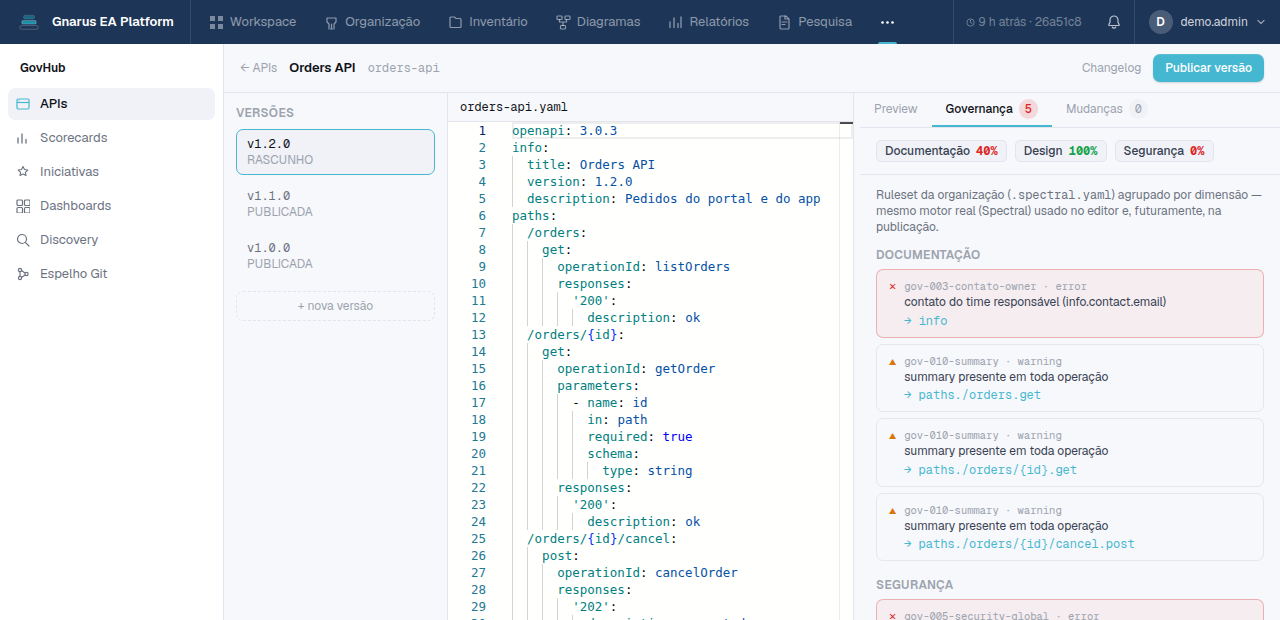Go back to APIs breadcrumb link
Screen dimensions: 1280x620
point(258,68)
